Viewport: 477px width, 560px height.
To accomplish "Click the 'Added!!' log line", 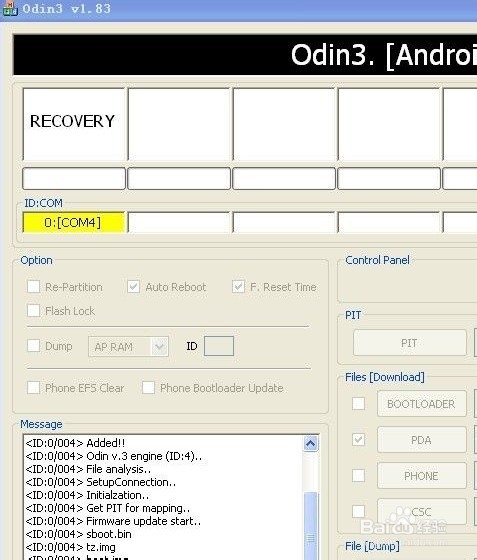I will click(75, 443).
